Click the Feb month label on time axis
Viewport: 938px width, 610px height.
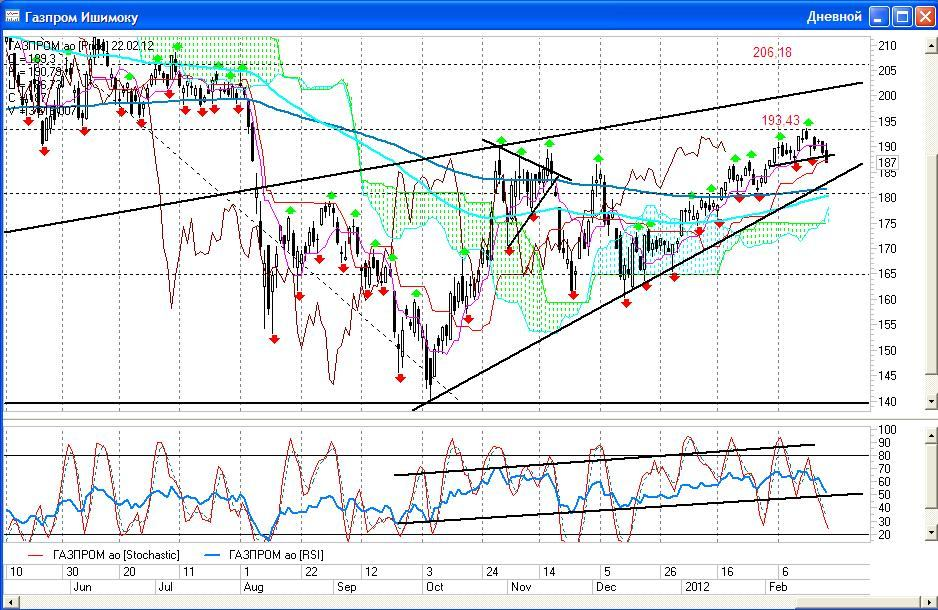[778, 587]
